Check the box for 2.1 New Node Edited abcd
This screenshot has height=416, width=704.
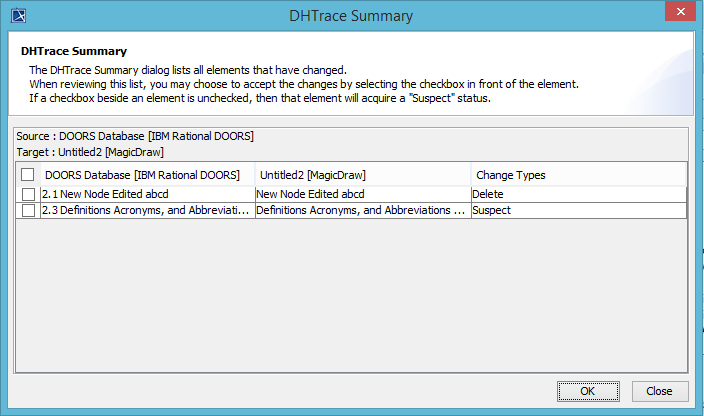[28, 194]
